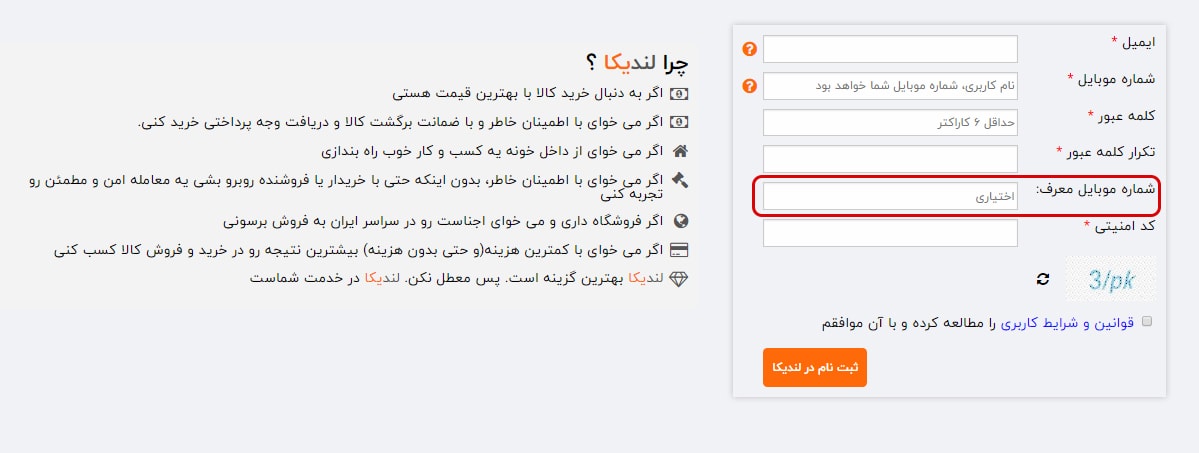Click the diamond icon beside last Lendika line
This screenshot has width=1199, height=453.
679,279
